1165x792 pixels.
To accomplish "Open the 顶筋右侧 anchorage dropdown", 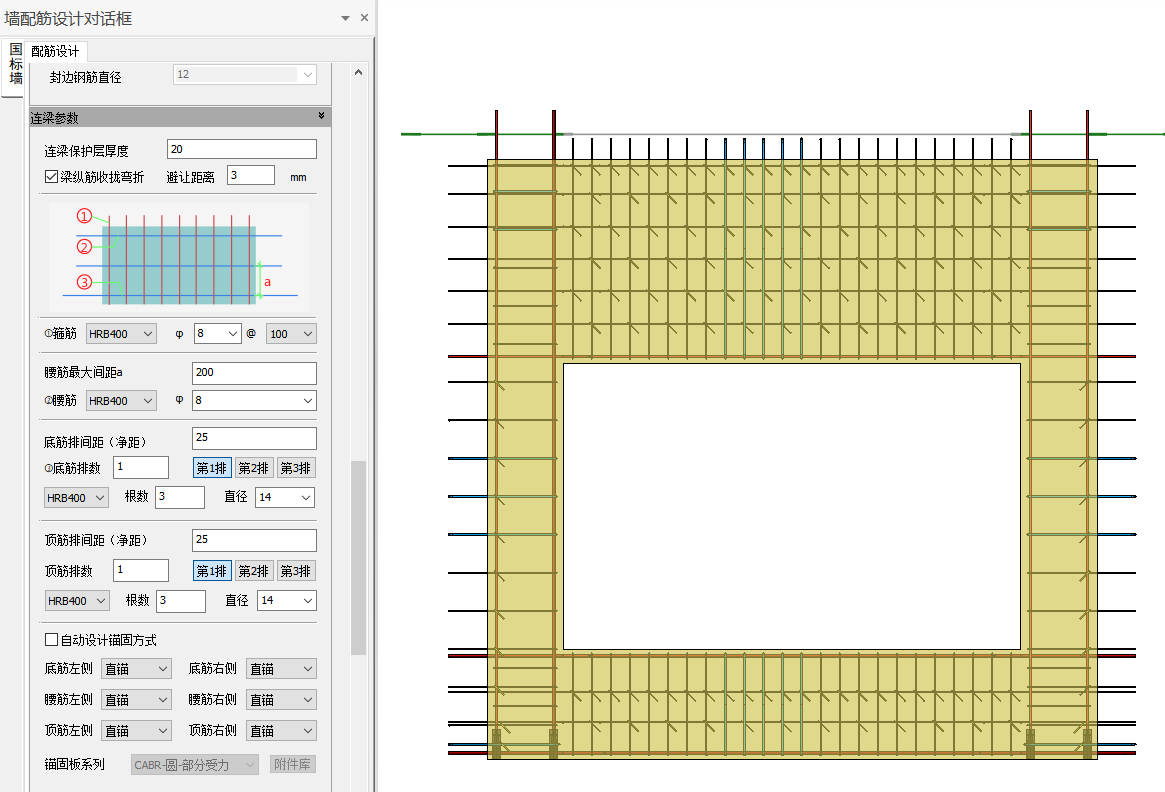I will click(x=281, y=731).
